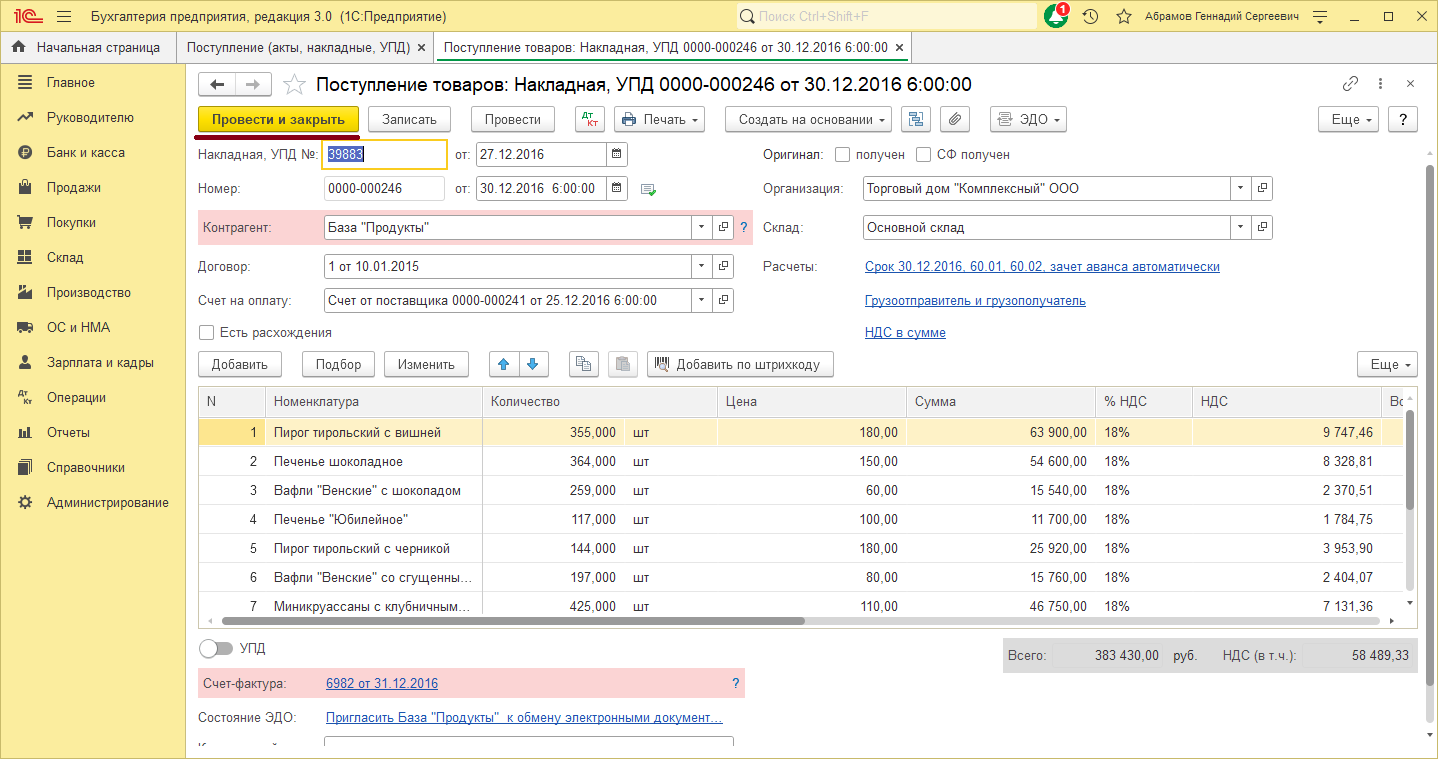The image size is (1438, 759).
Task: Expand the Создать на основании dropdown
Action: point(808,119)
